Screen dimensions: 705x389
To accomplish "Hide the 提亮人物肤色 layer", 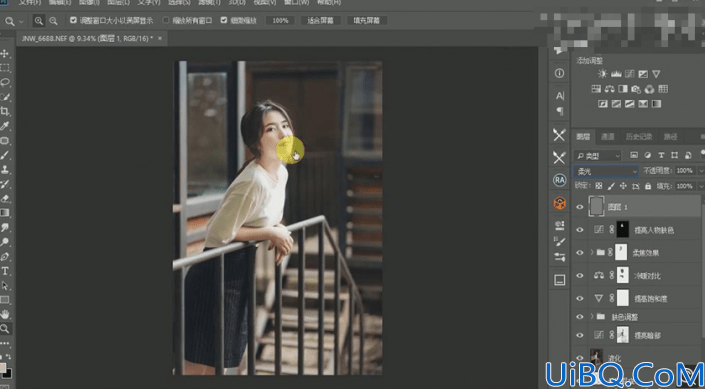I will coord(580,230).
